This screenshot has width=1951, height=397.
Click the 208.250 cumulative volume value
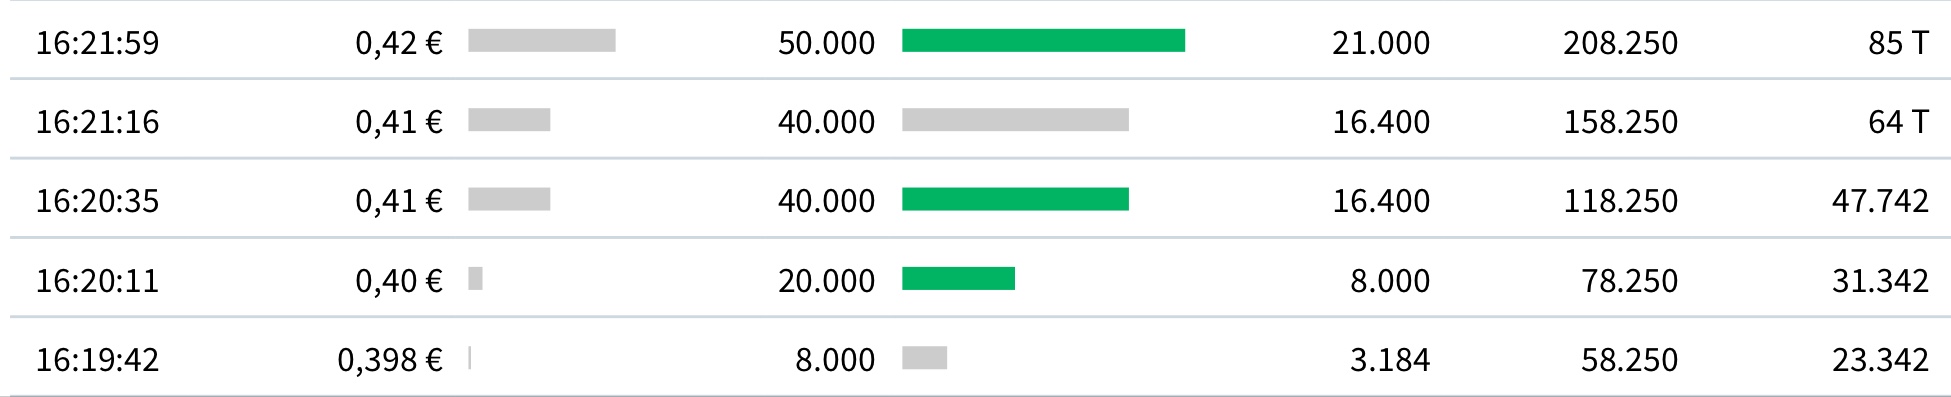coord(1620,43)
